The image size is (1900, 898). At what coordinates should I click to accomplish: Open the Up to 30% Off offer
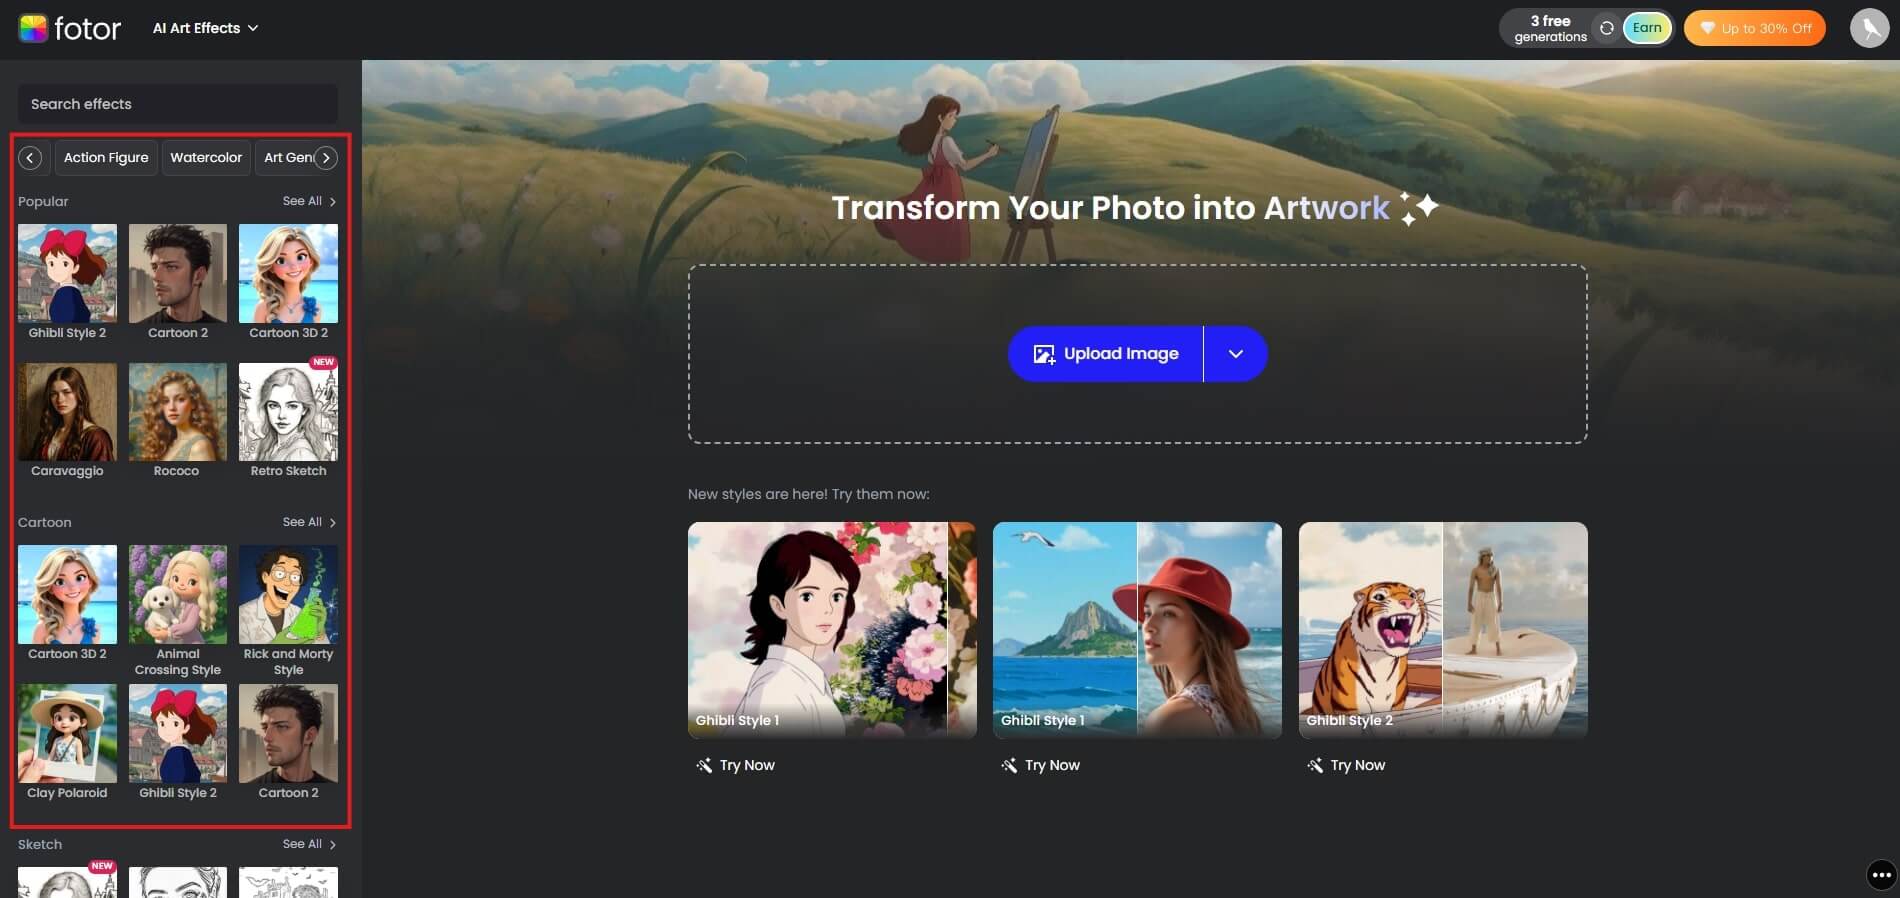tap(1755, 28)
